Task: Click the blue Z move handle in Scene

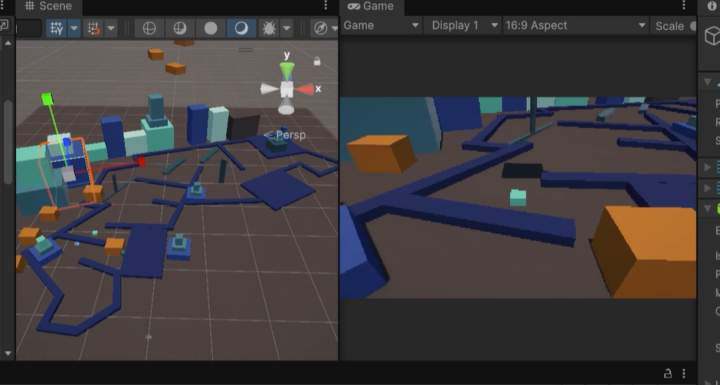Action: point(67,142)
